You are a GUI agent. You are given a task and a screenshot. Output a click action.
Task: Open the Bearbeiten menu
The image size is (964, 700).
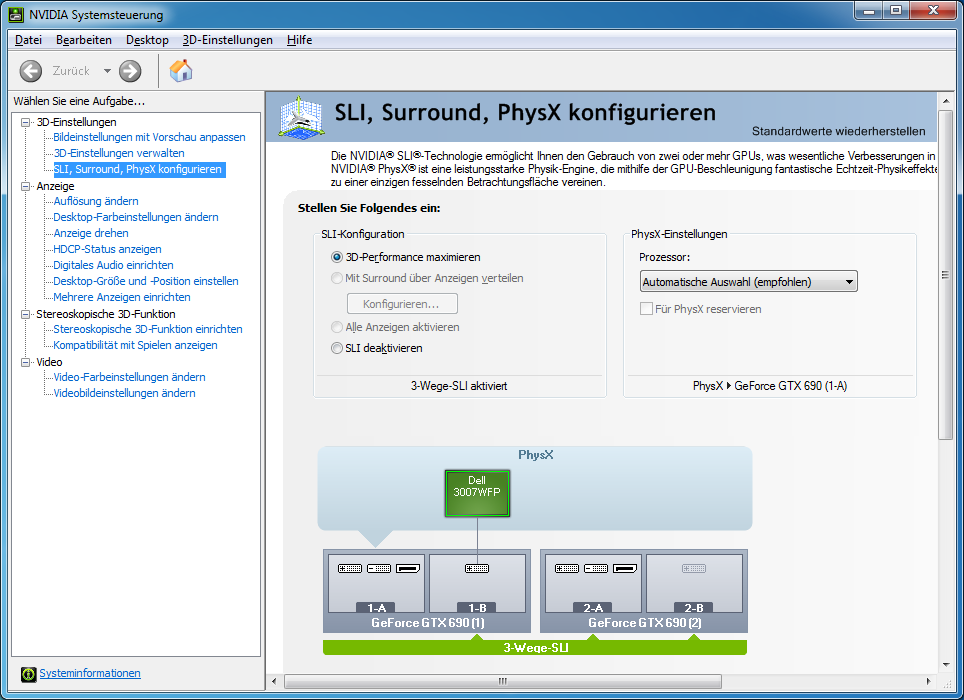(84, 40)
